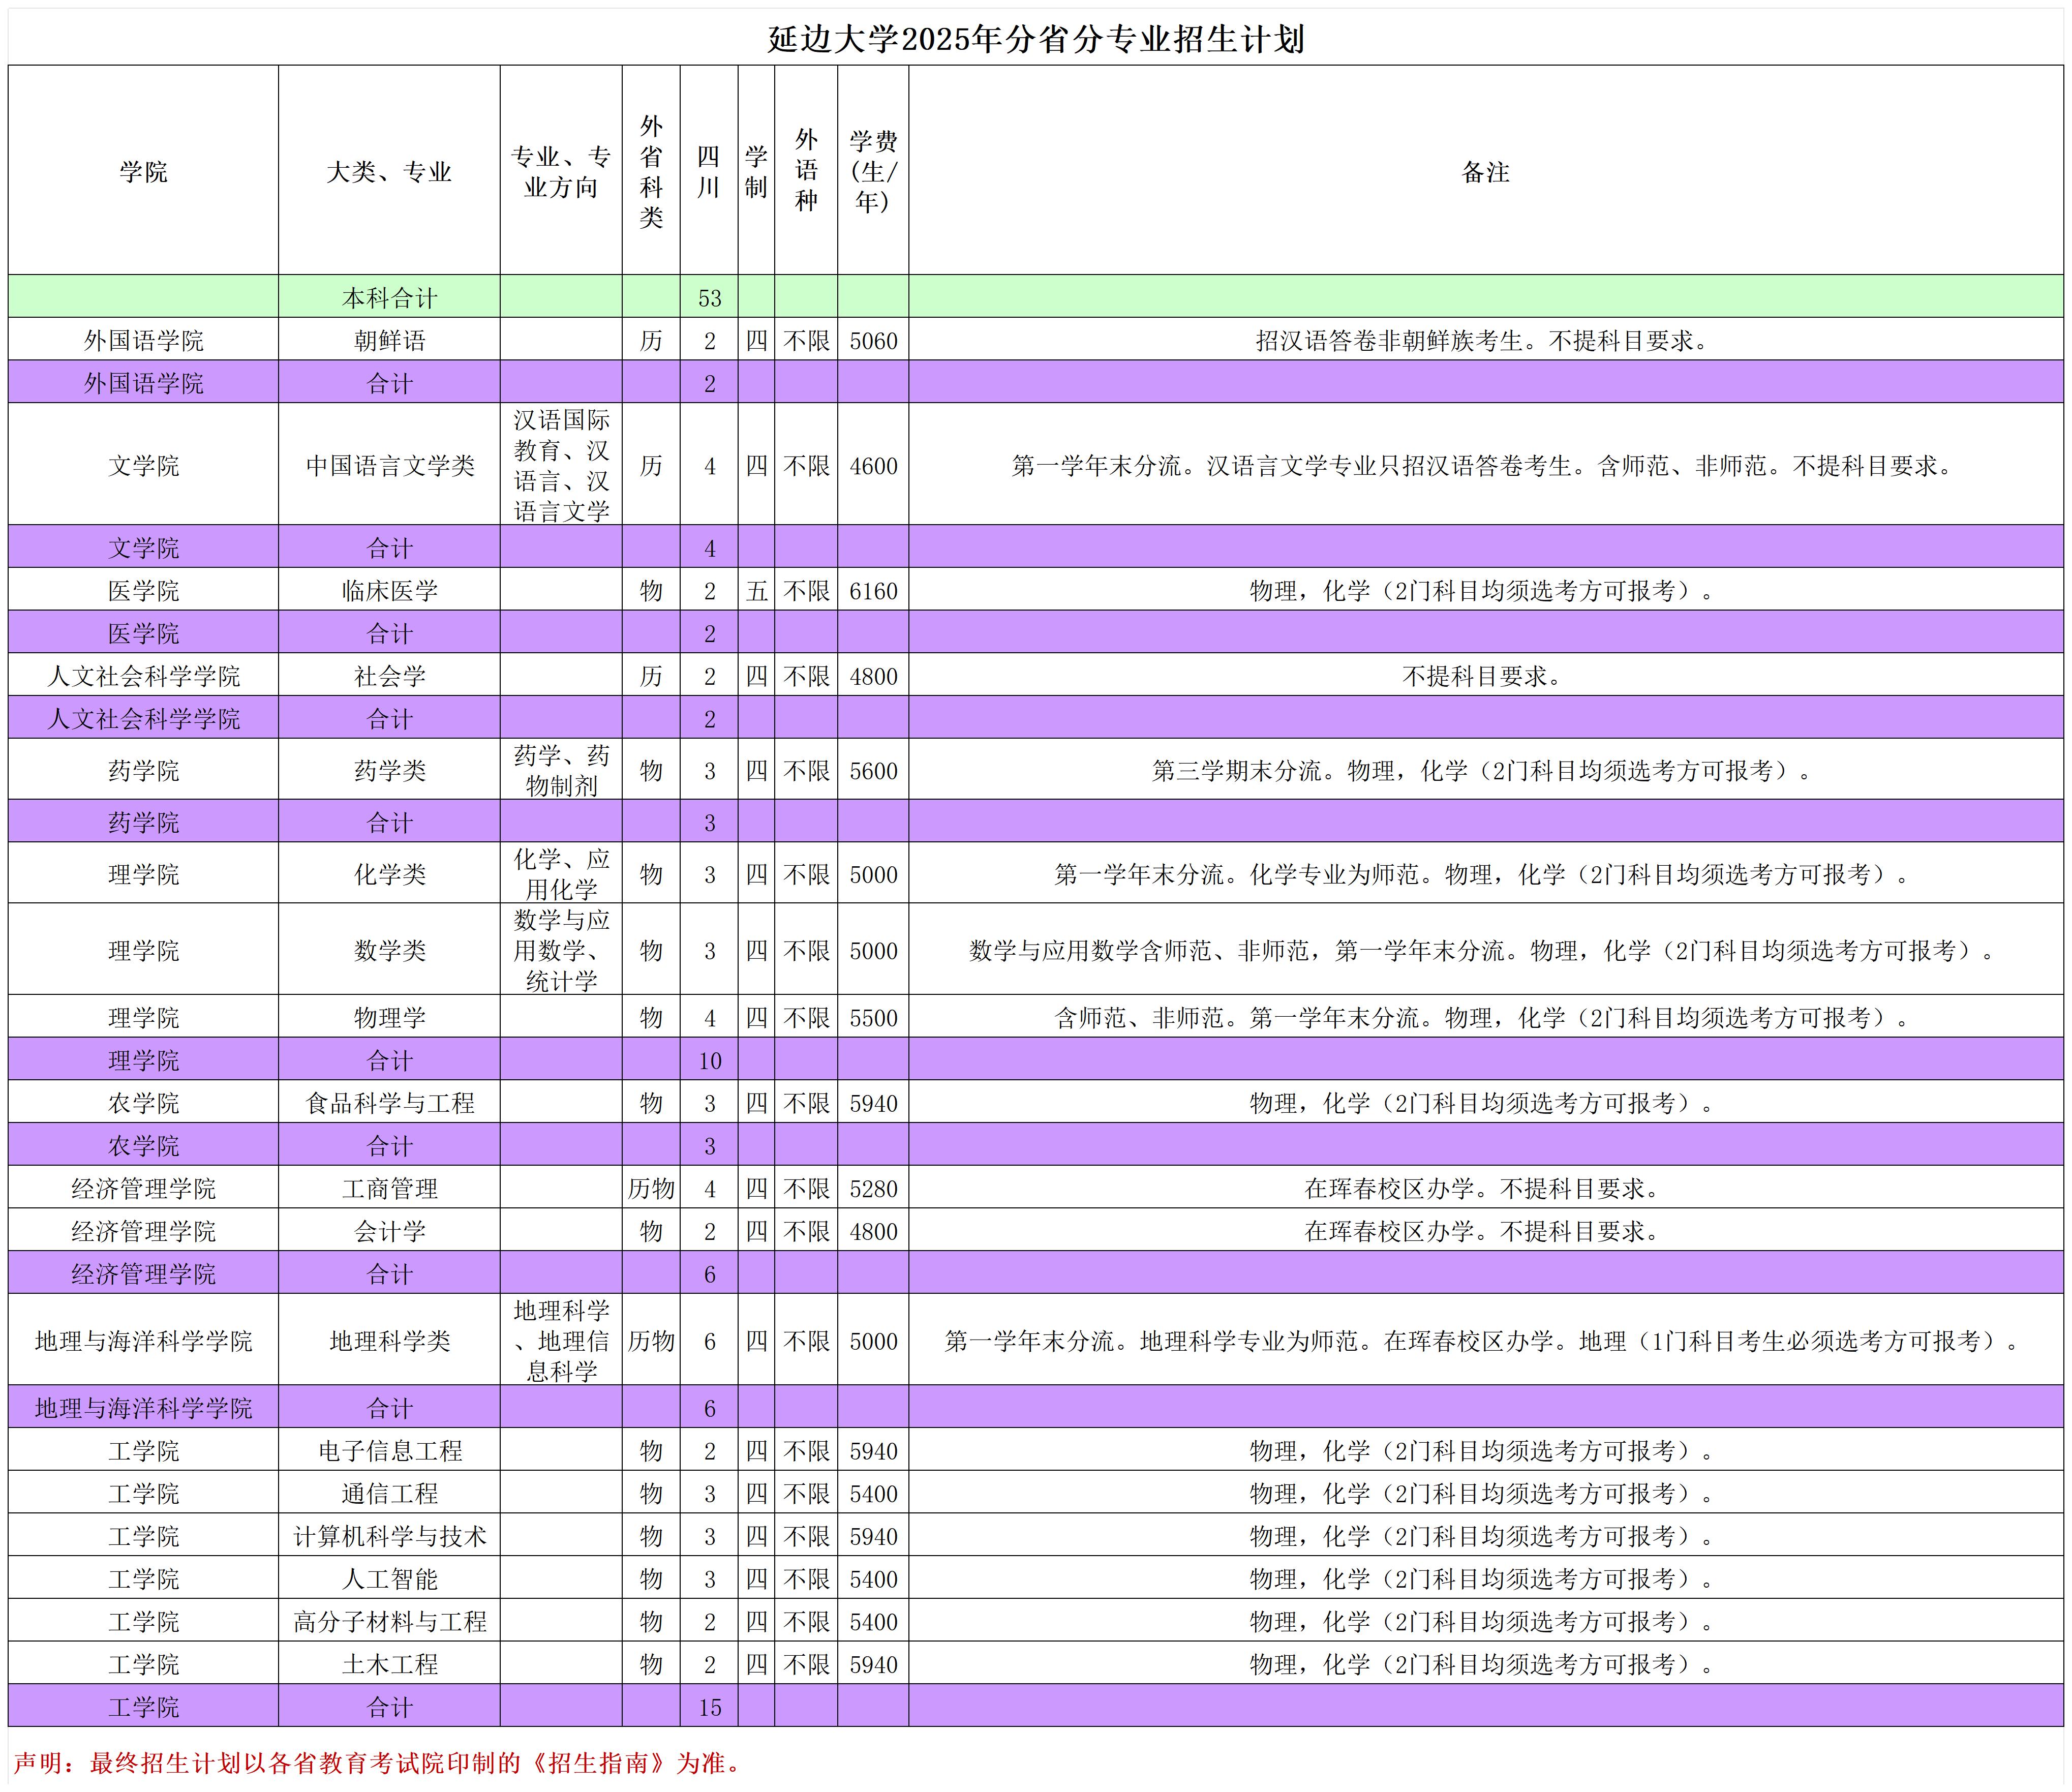Select the 四川 column header
Viewport: 2072px width, 1792px height.
coord(709,171)
